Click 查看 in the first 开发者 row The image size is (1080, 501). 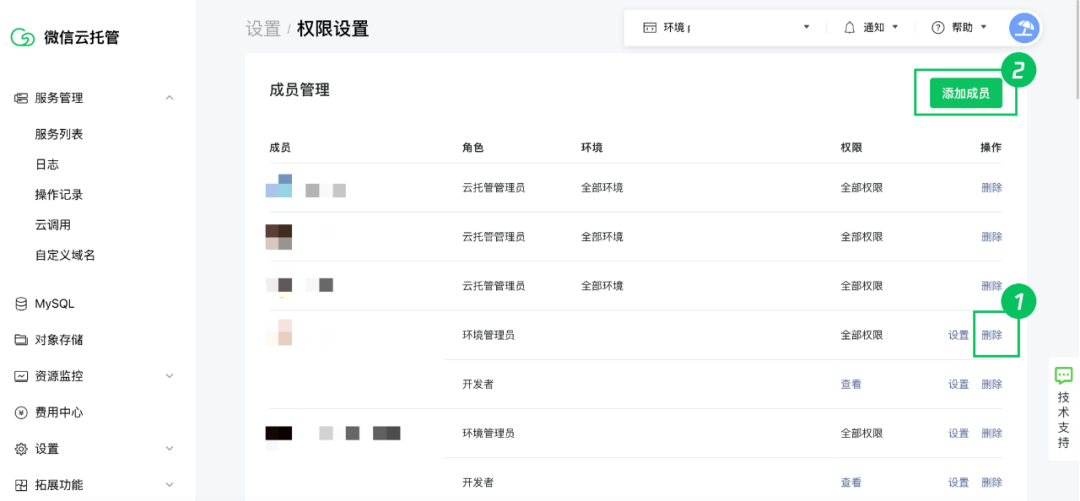851,385
